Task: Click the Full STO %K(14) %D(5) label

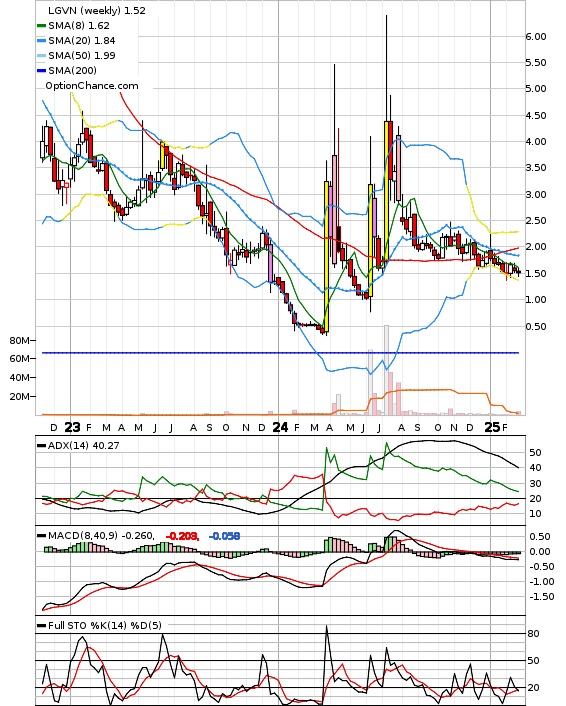Action: pos(104,625)
